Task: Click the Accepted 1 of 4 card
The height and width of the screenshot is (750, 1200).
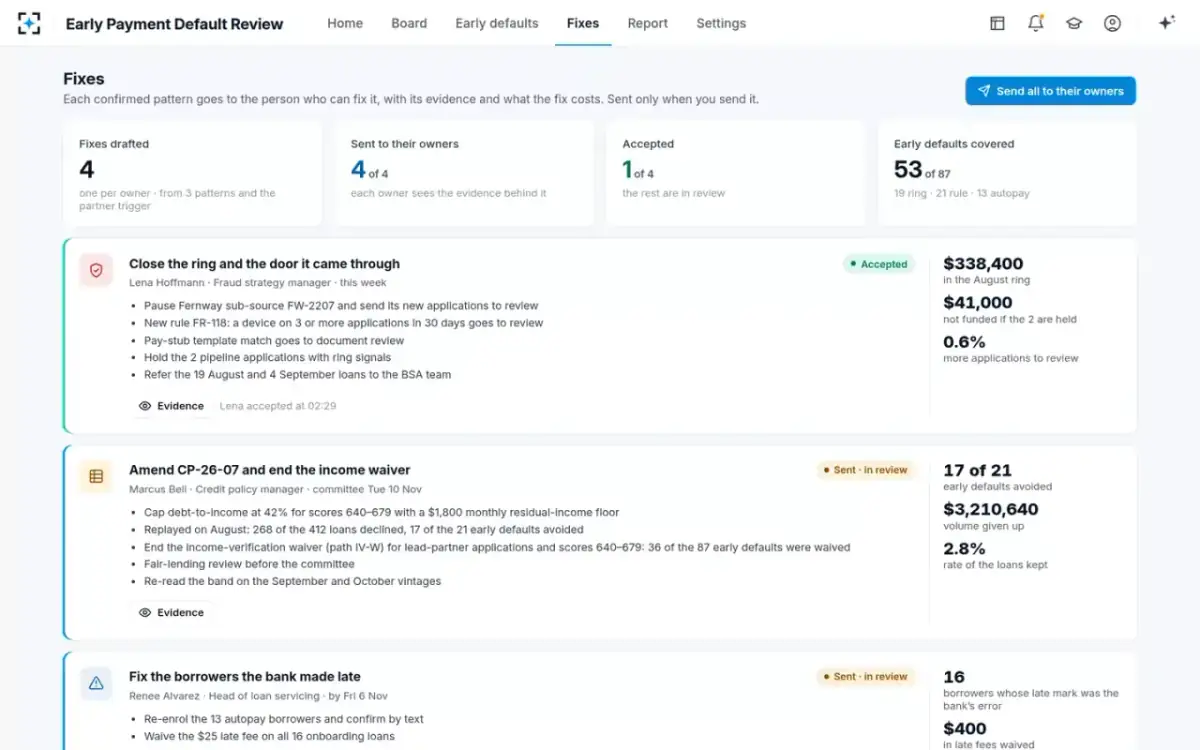Action: point(735,174)
